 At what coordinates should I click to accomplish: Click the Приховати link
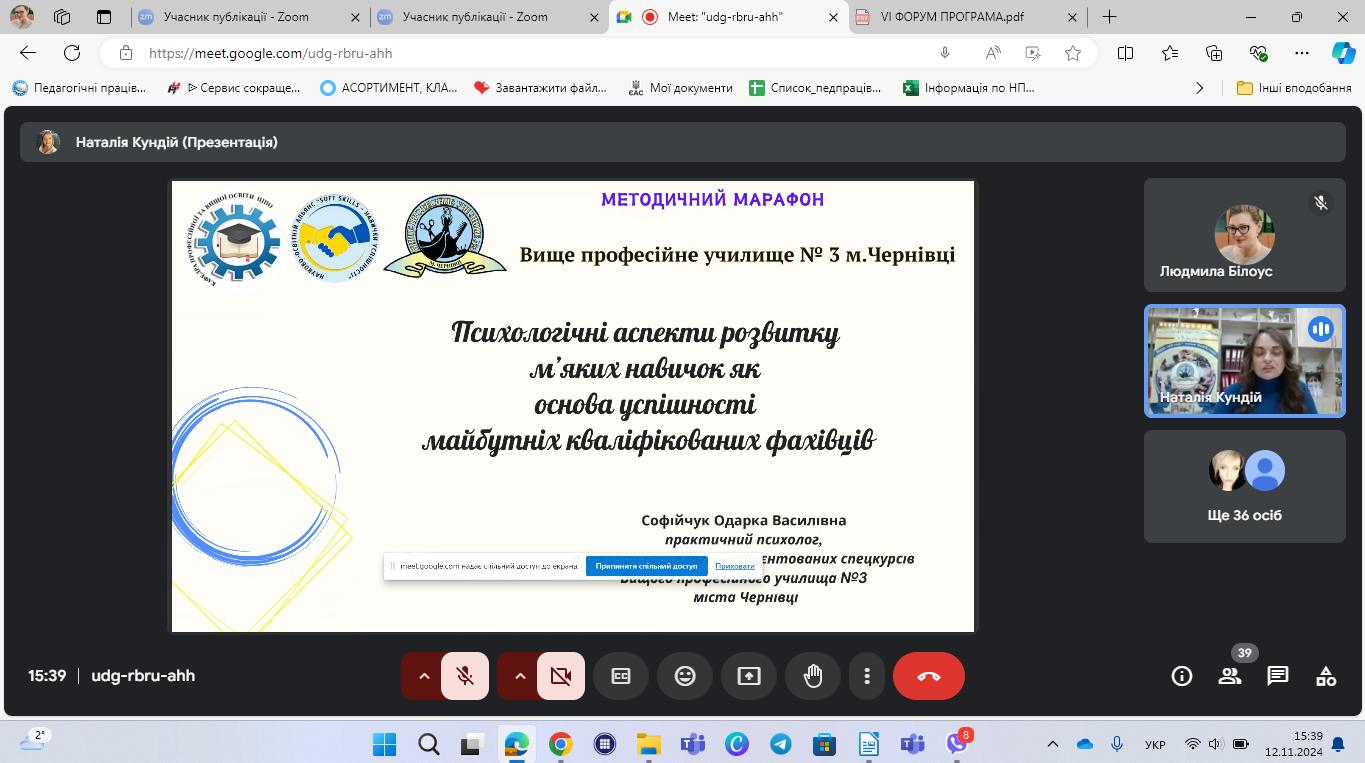[x=735, y=566]
